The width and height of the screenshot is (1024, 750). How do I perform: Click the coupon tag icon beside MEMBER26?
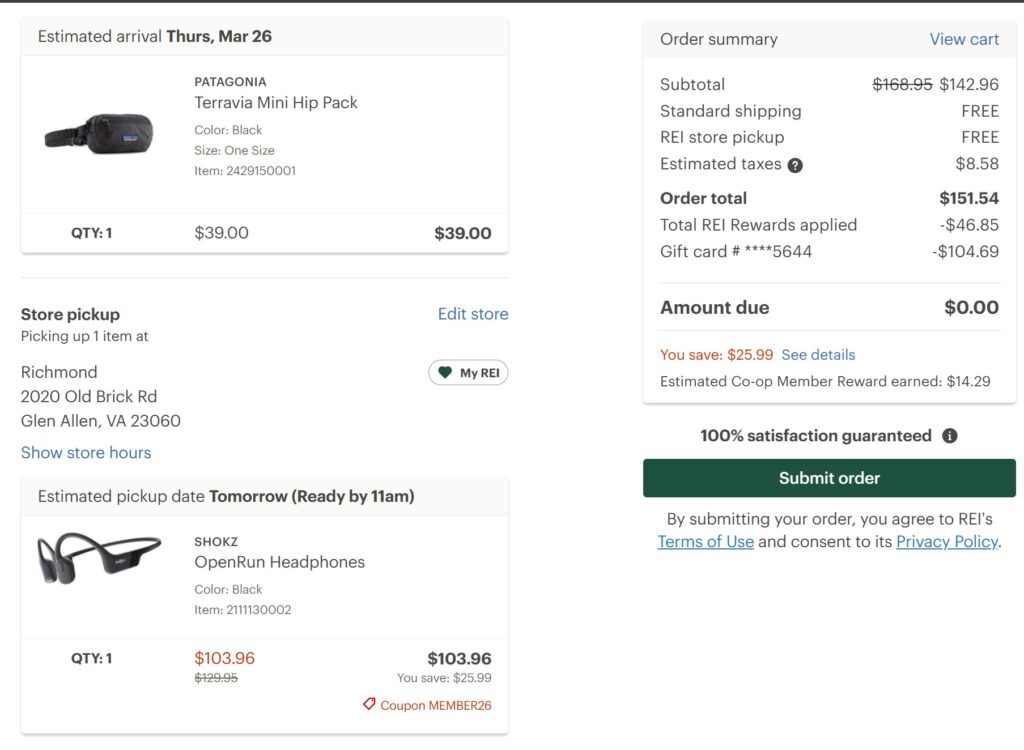(370, 705)
